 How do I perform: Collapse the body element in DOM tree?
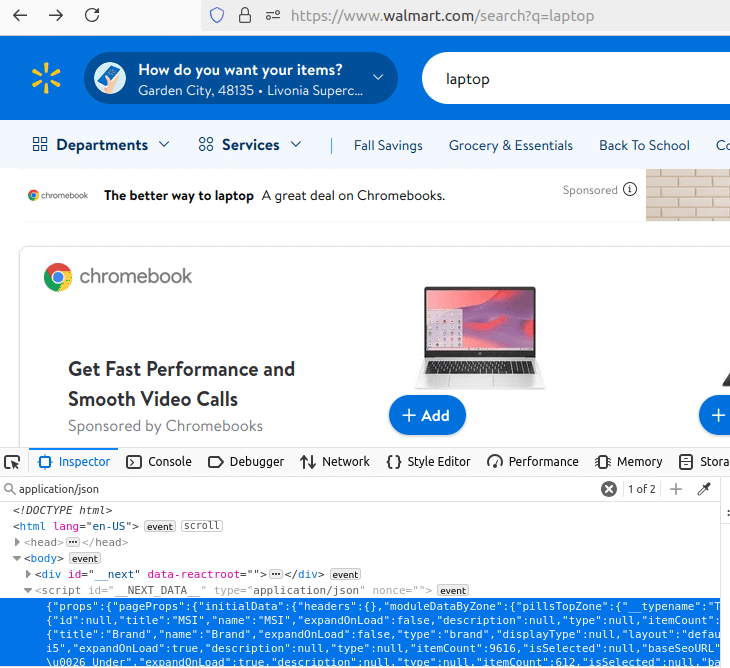pyautogui.click(x=17, y=558)
